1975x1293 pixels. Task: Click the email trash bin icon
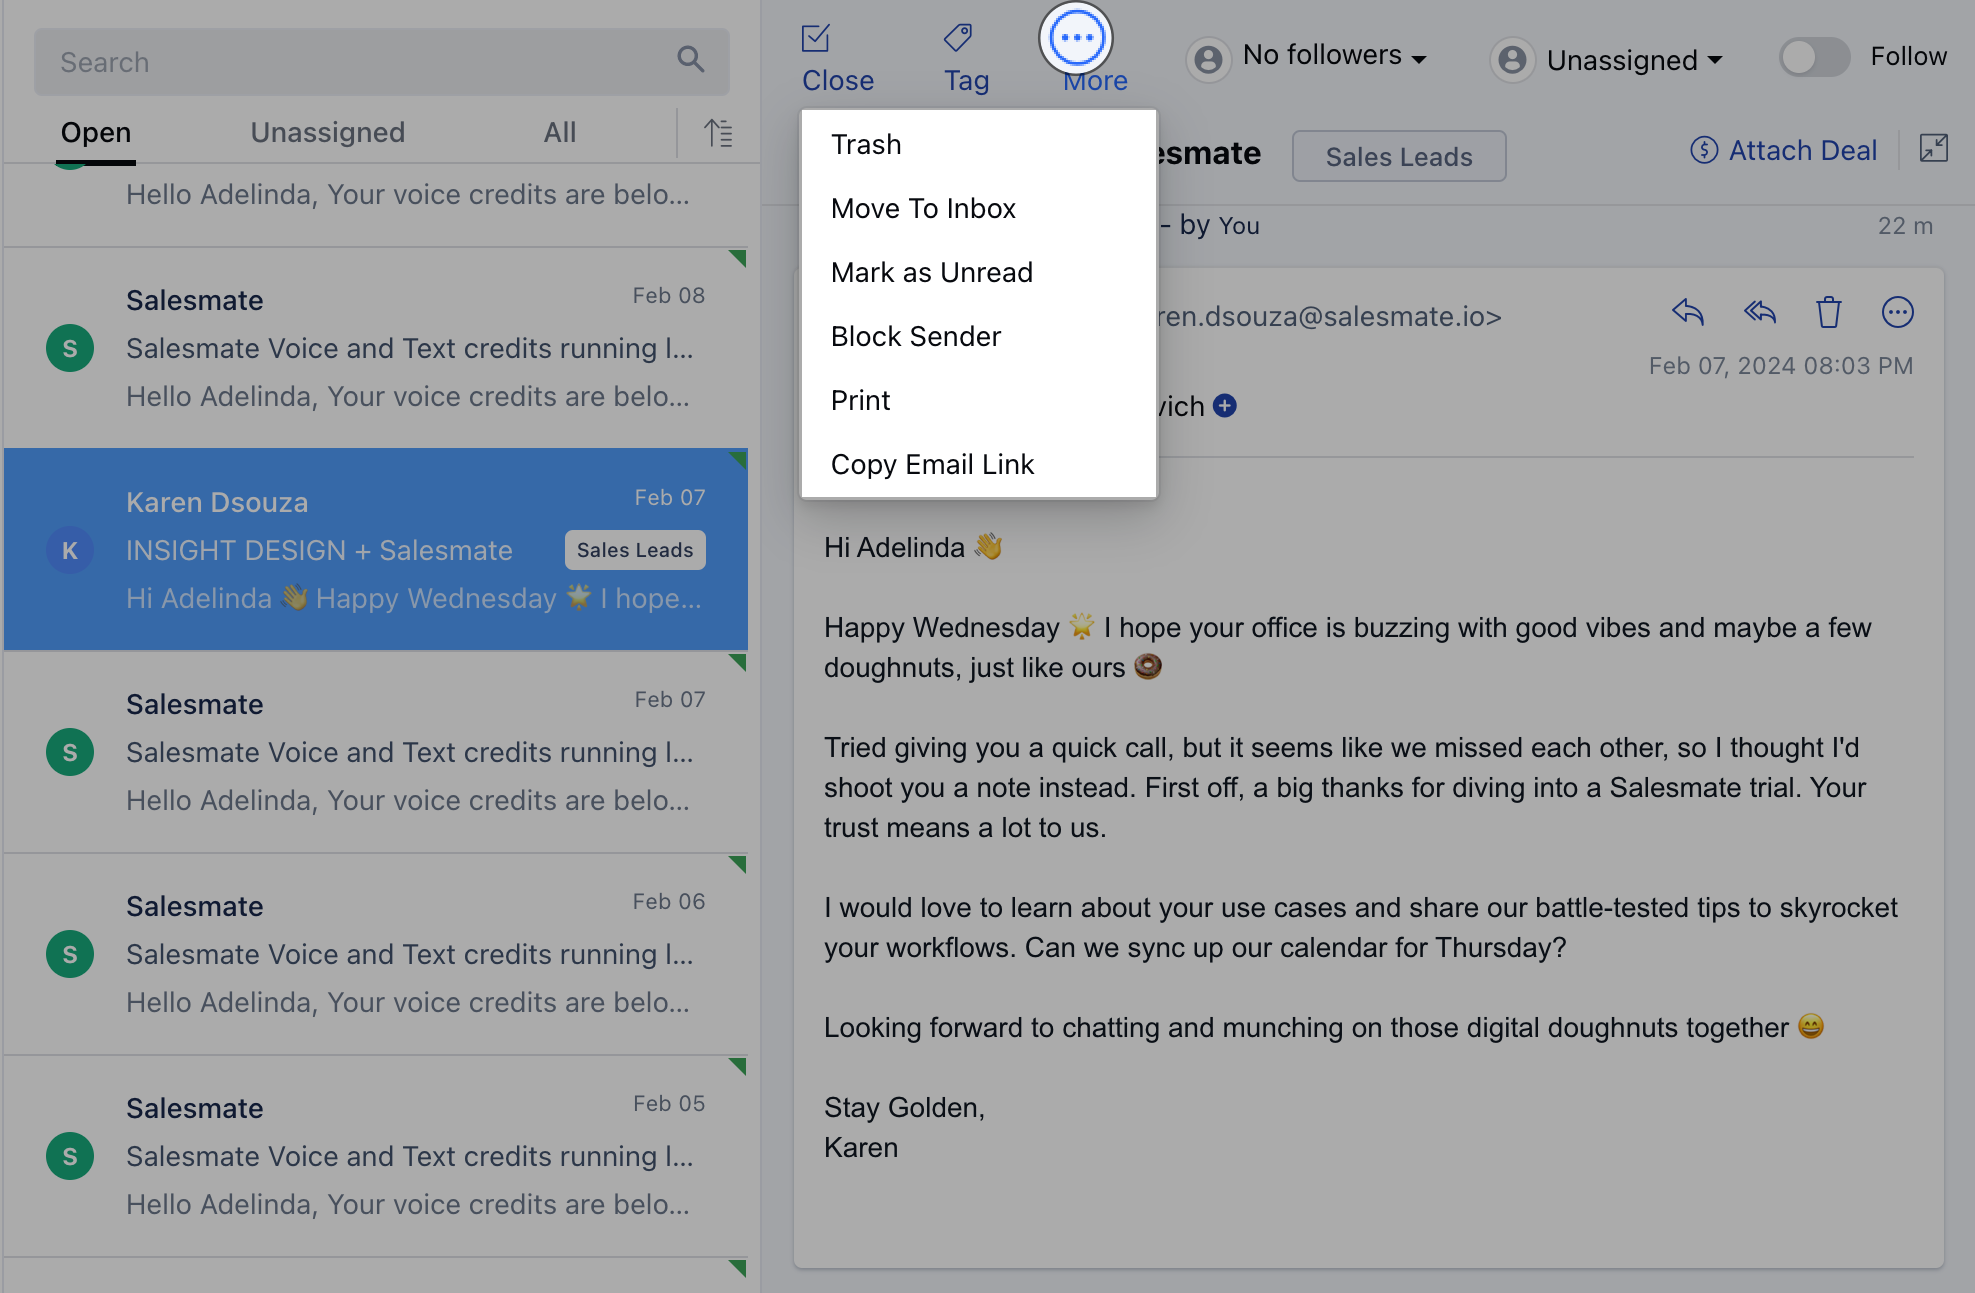pos(1829,313)
